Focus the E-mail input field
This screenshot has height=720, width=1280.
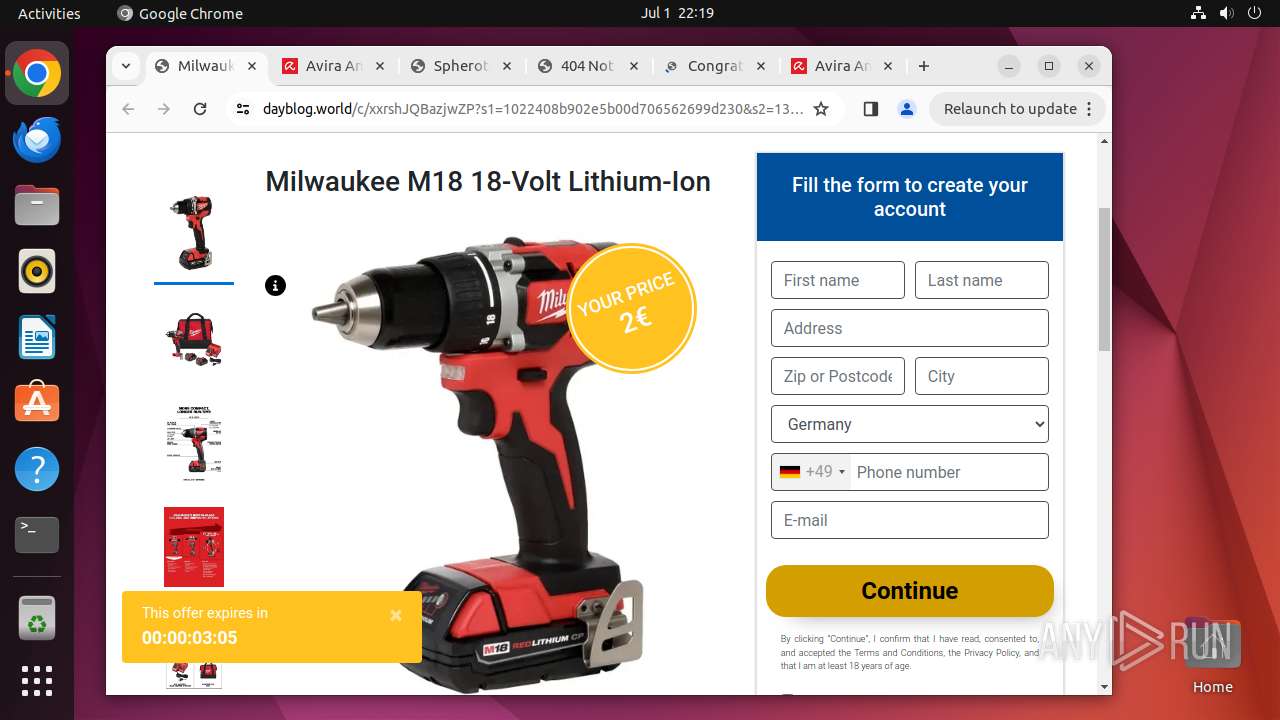910,520
